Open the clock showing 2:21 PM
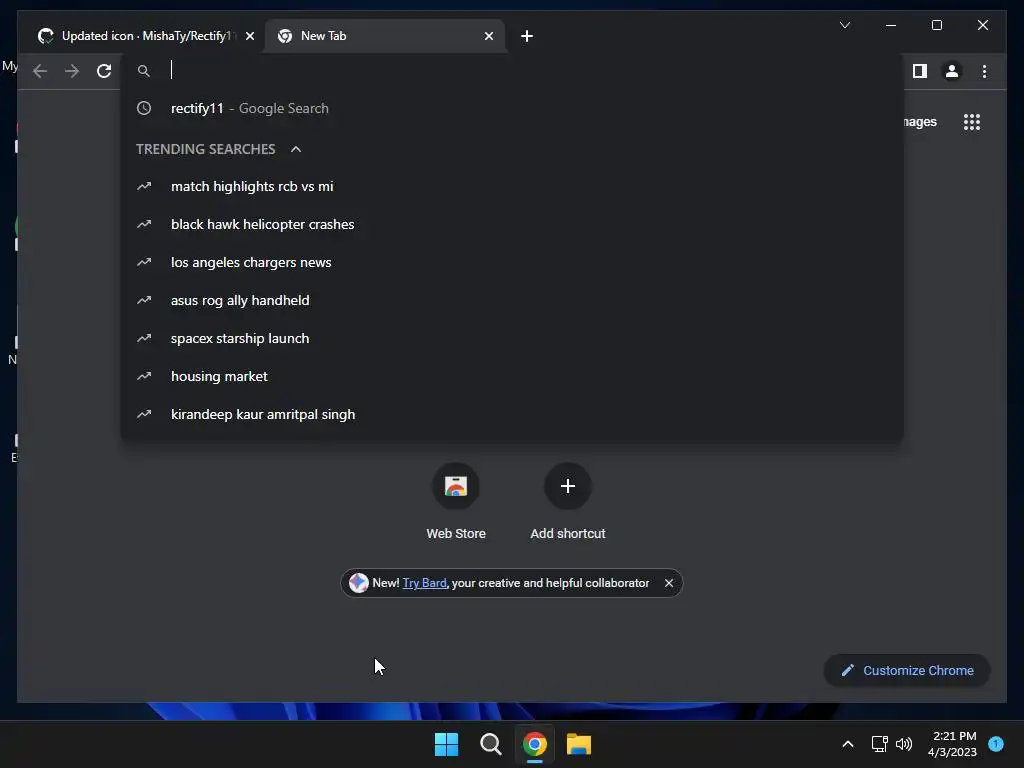Image resolution: width=1024 pixels, height=768 pixels. pos(953,744)
